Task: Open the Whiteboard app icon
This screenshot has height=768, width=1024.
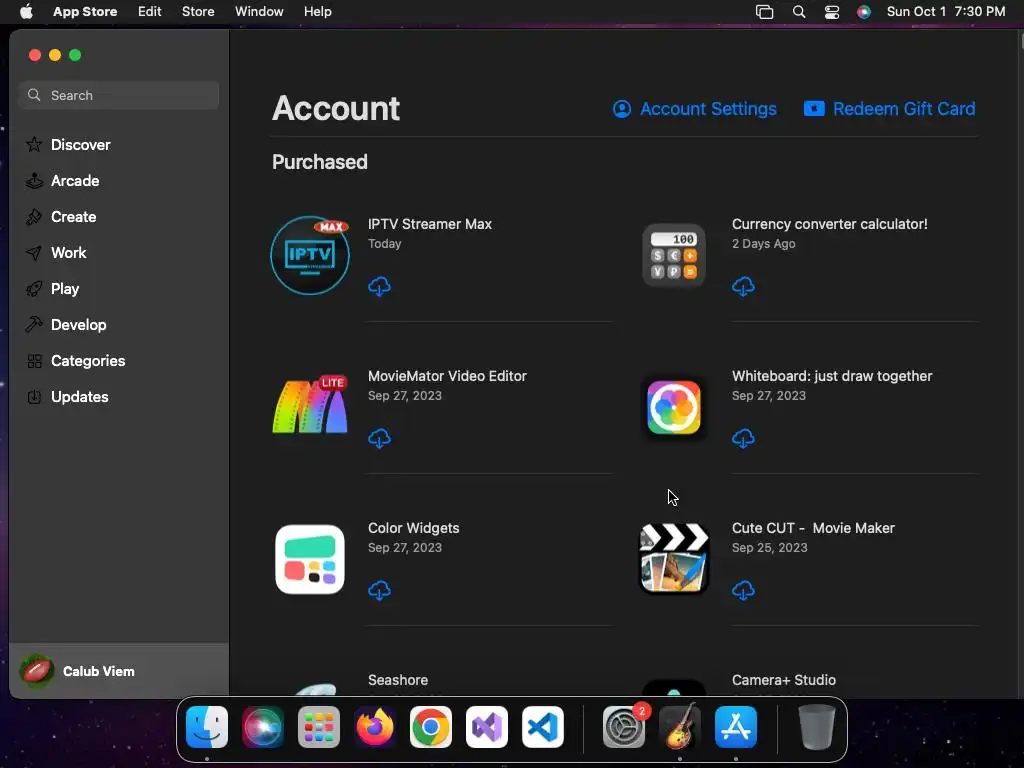Action: [x=674, y=408]
